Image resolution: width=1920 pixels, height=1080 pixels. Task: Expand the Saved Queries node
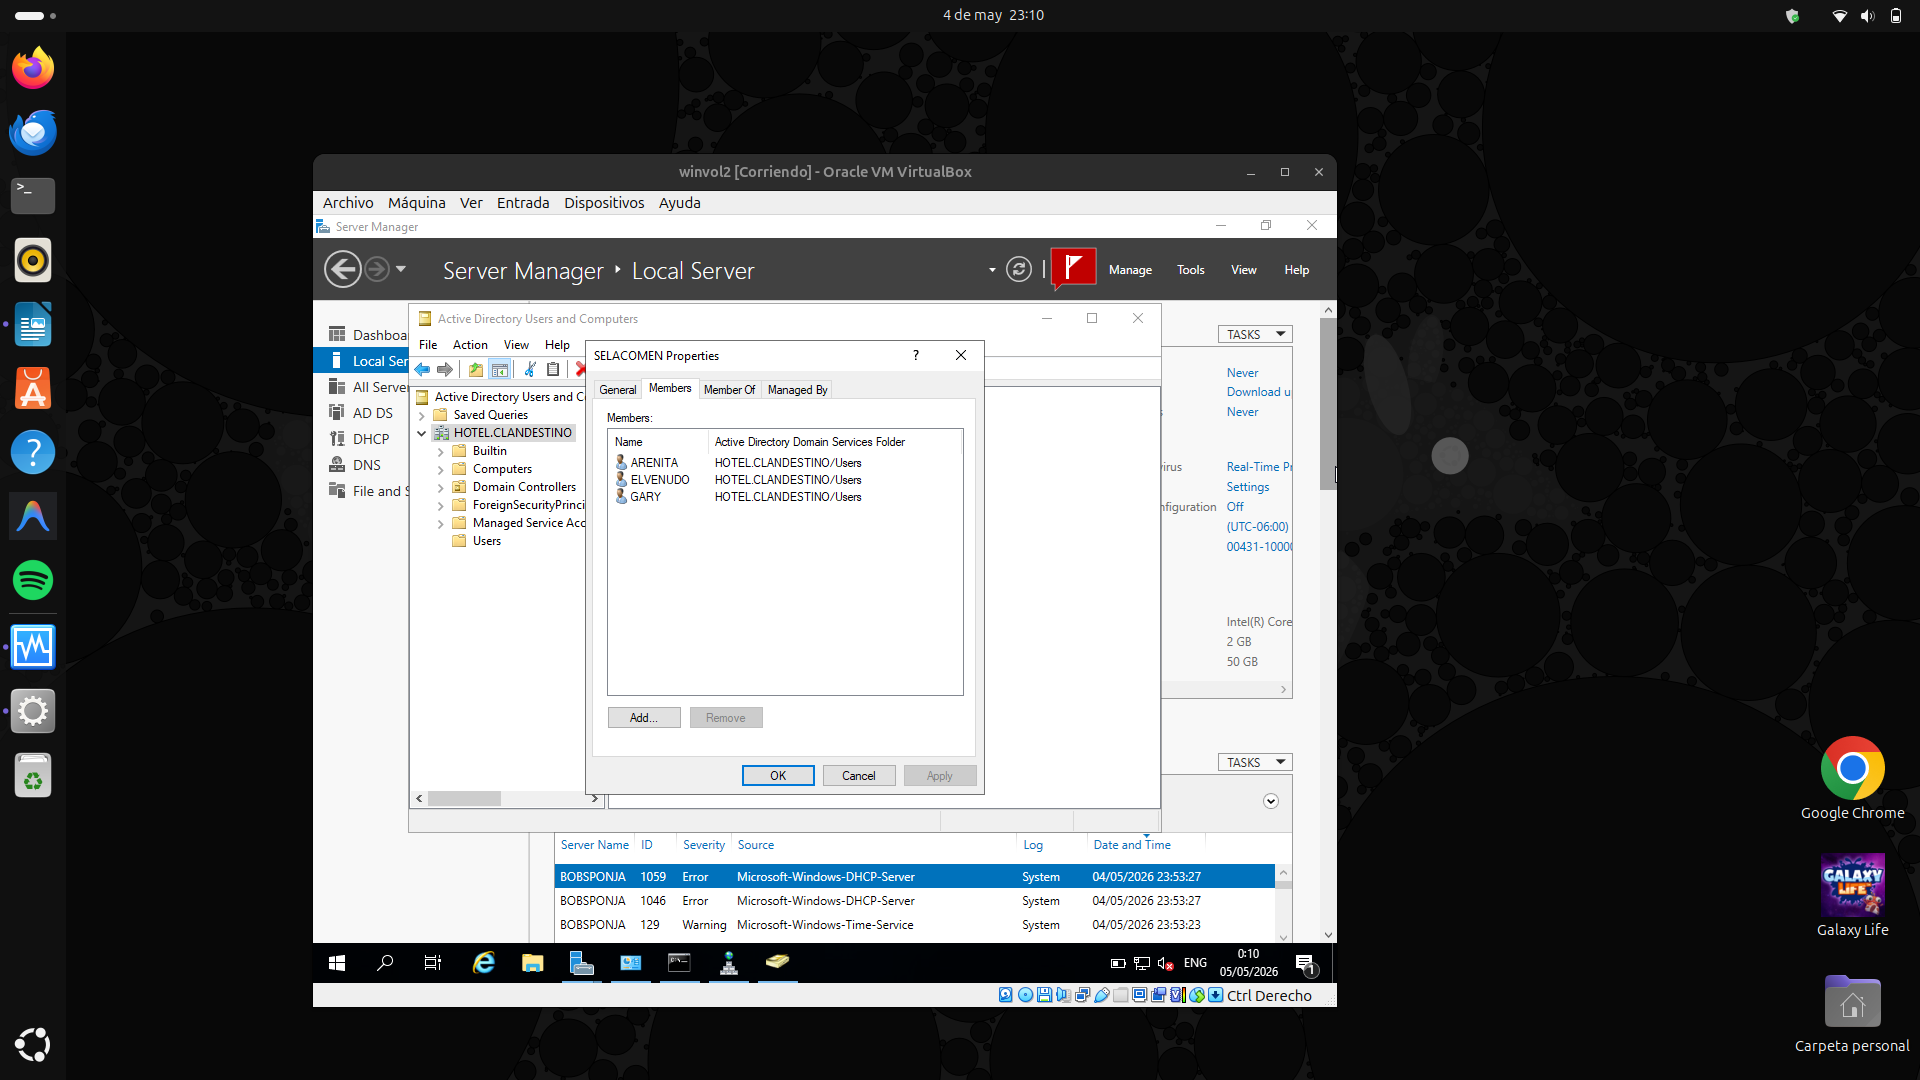[422, 416]
